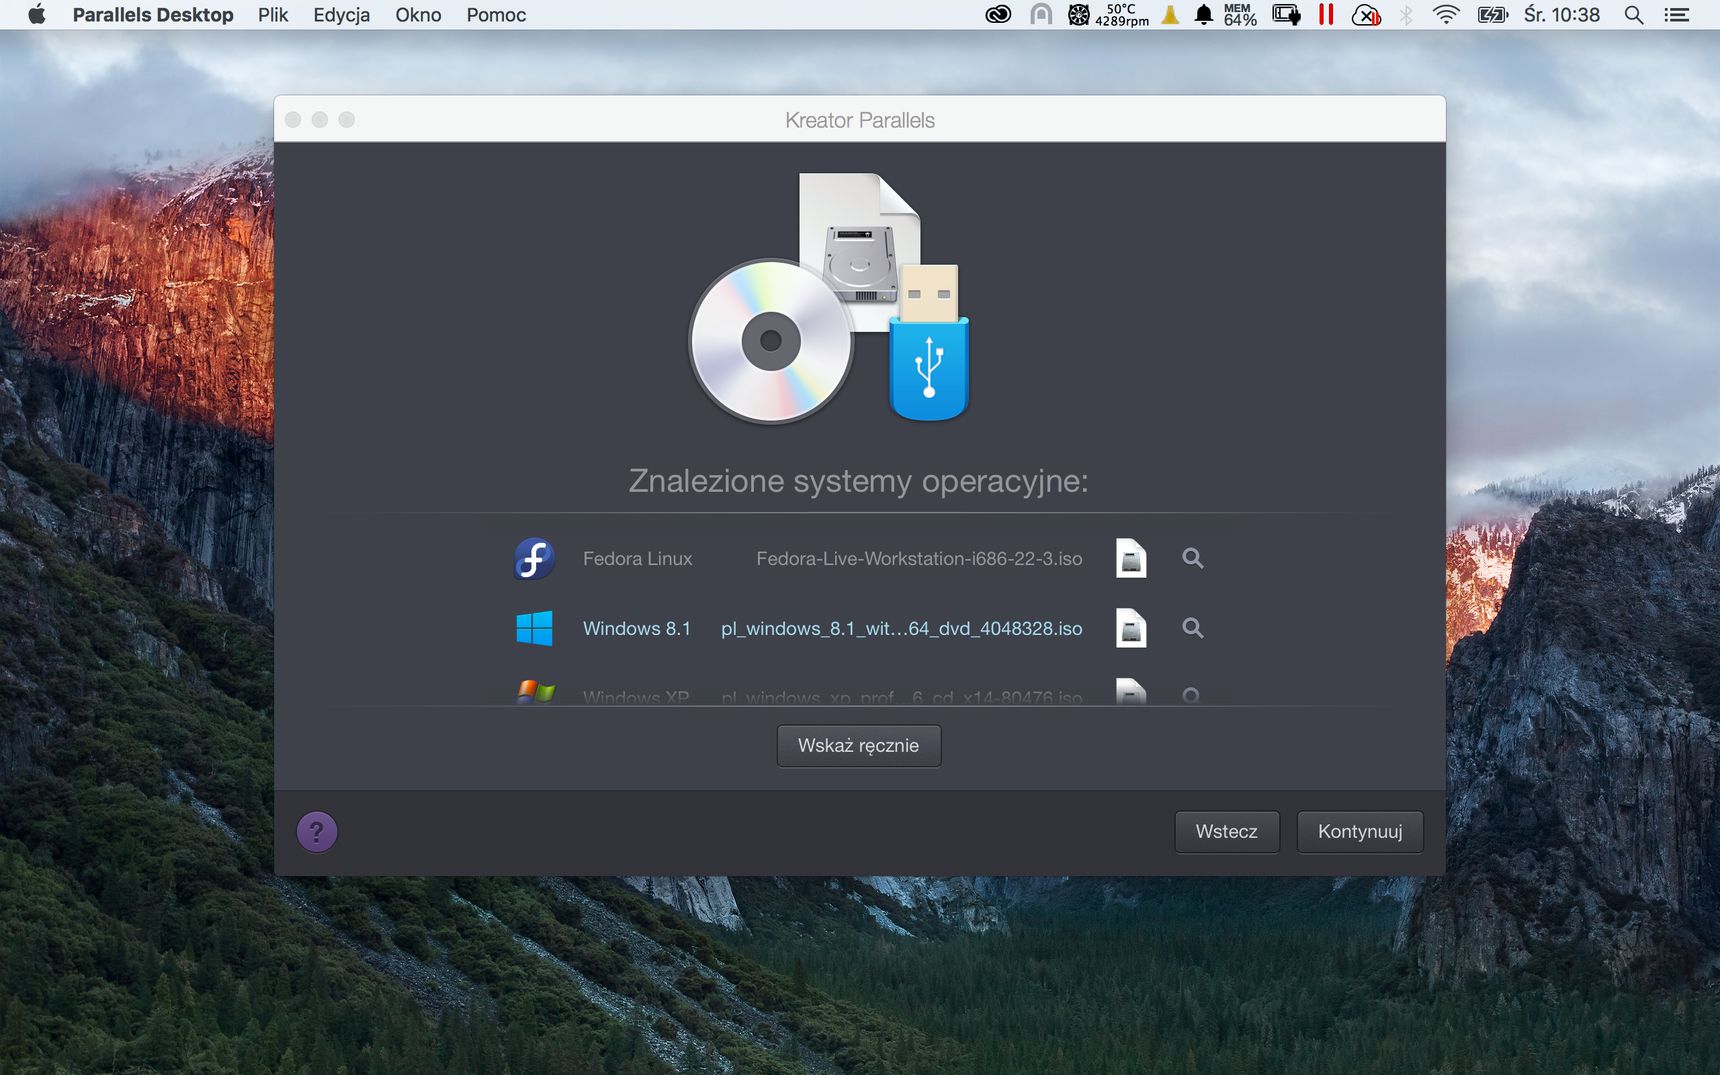
Task: Open help with the purple question mark
Action: pyautogui.click(x=317, y=832)
